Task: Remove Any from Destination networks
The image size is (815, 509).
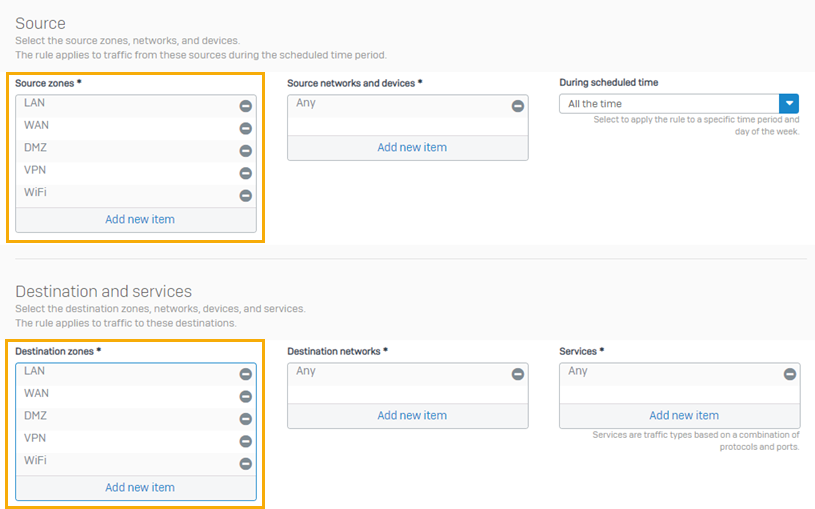Action: coord(517,374)
